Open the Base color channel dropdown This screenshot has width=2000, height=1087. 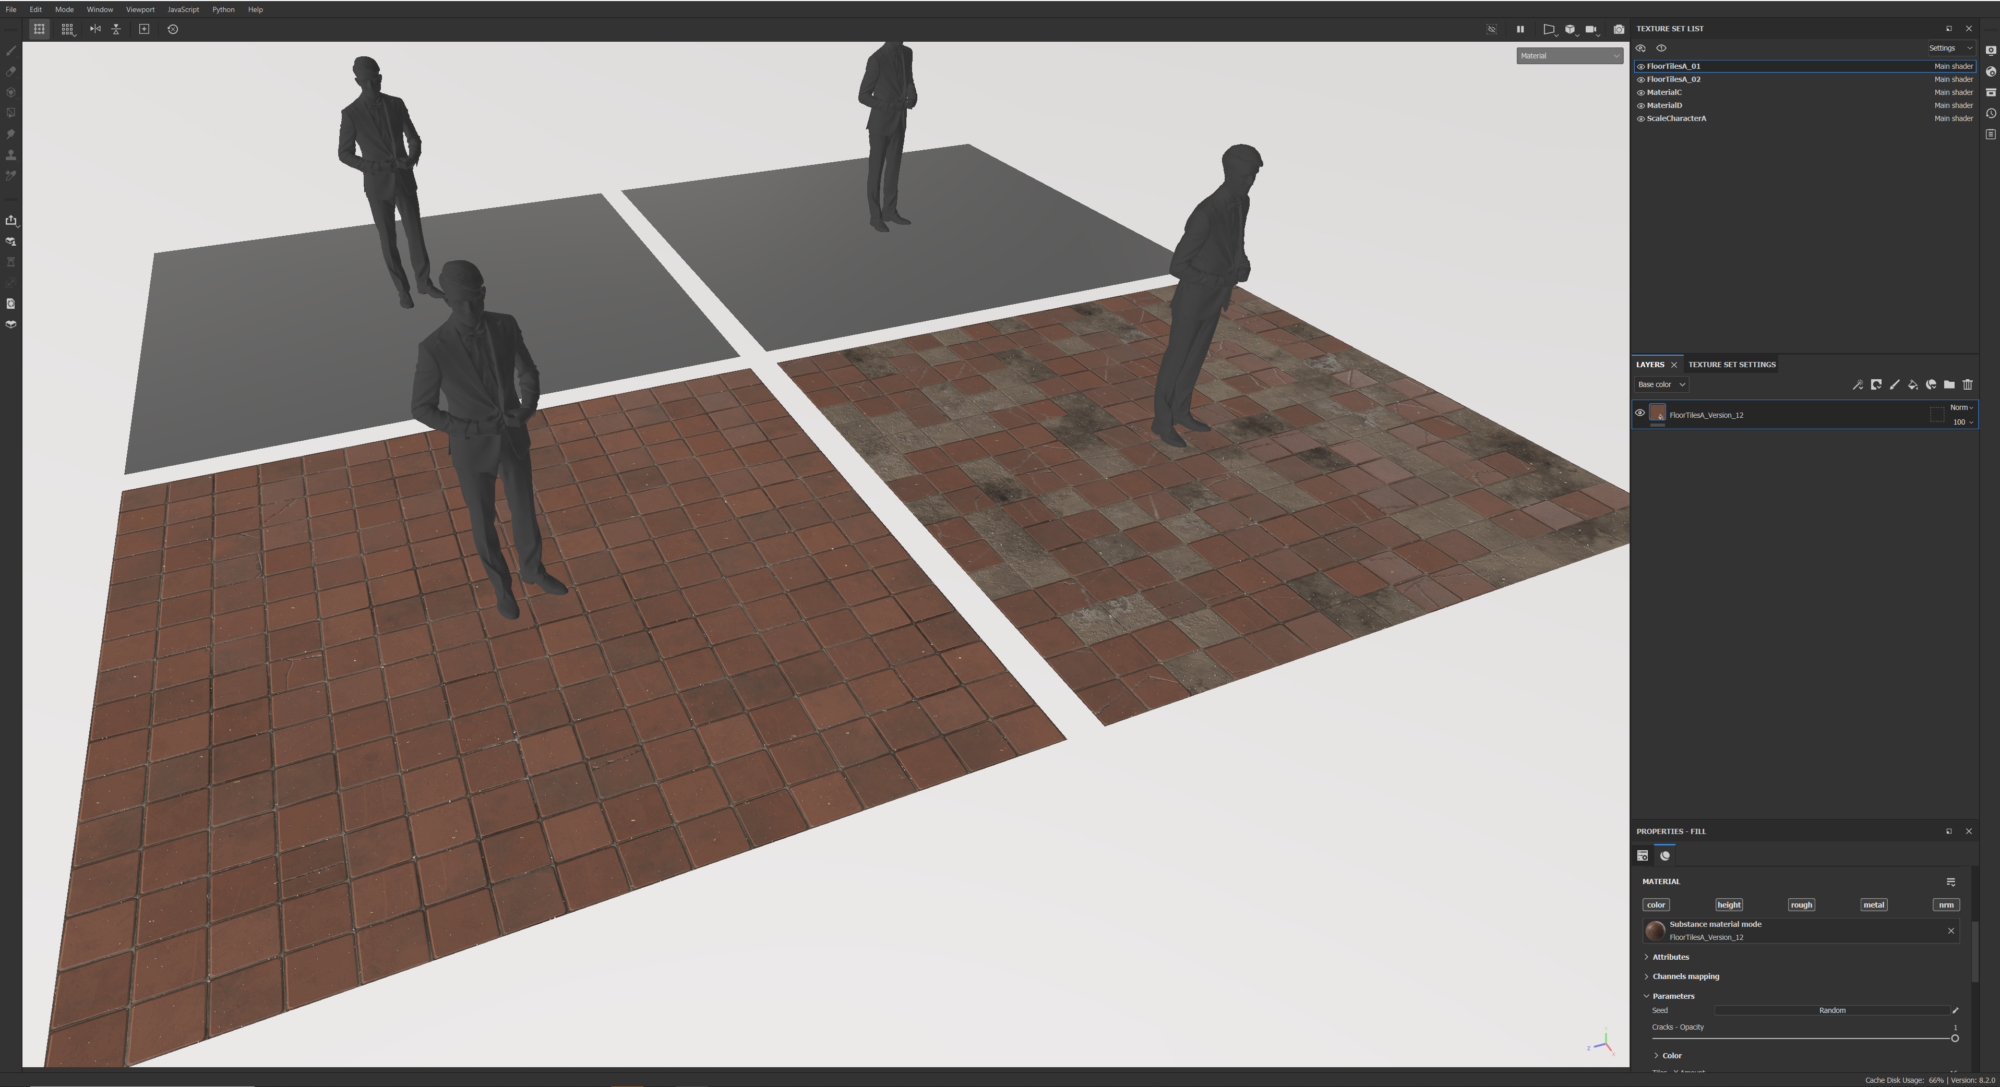pyautogui.click(x=1661, y=385)
